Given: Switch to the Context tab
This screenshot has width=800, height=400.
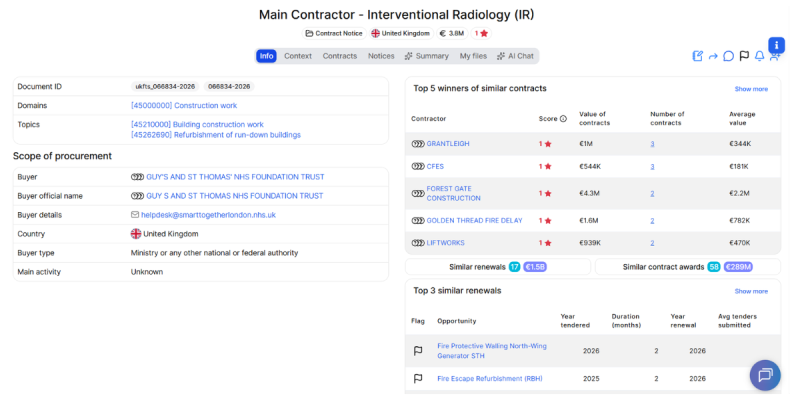Looking at the screenshot, I should point(298,56).
